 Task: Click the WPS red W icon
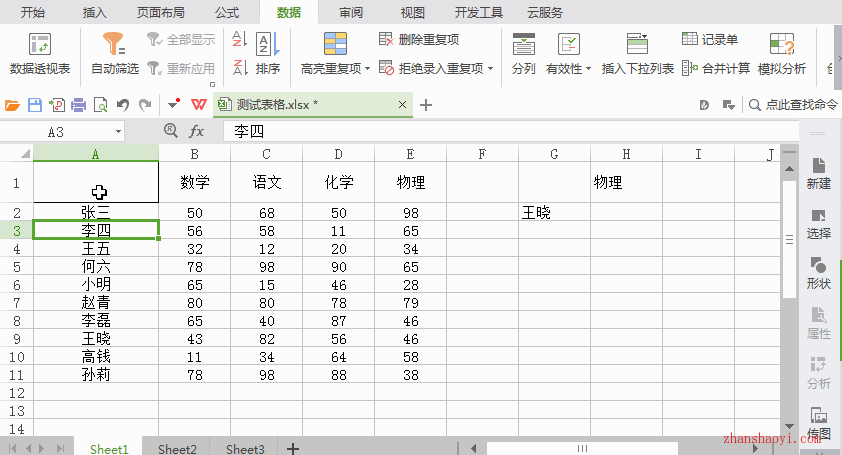click(x=199, y=105)
